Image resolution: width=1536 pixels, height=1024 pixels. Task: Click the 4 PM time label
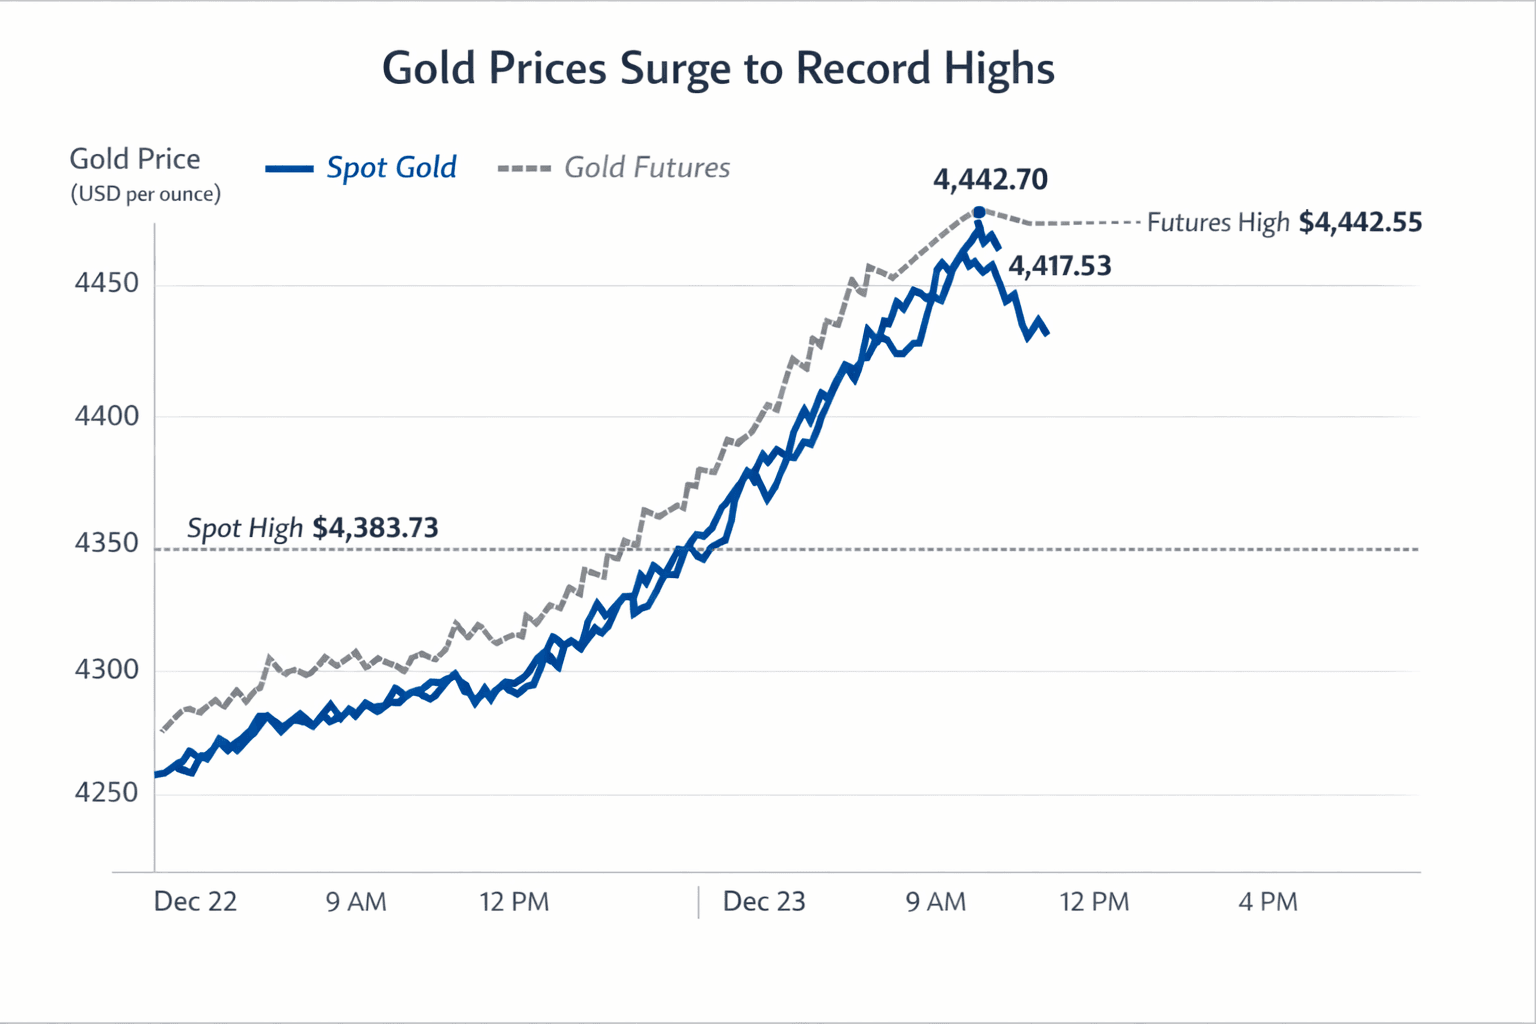coord(1267,902)
